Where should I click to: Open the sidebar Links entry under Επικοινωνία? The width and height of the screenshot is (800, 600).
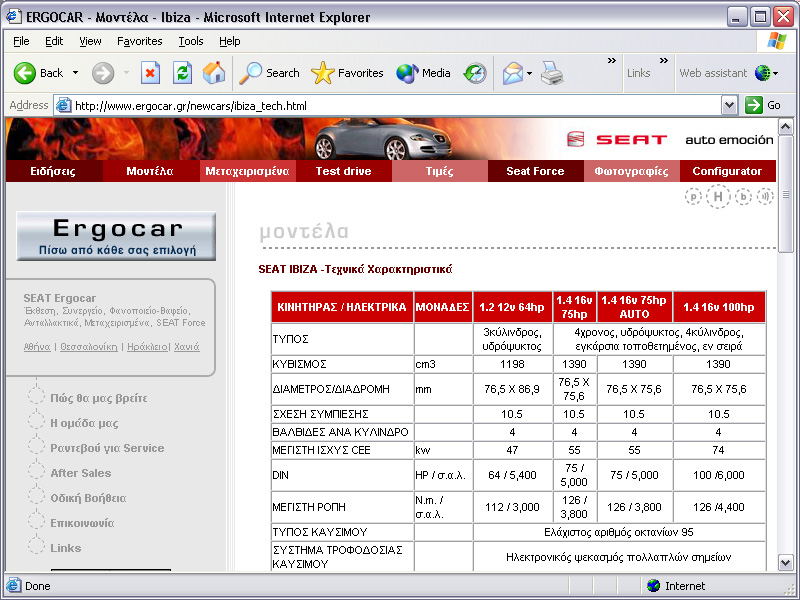(66, 548)
